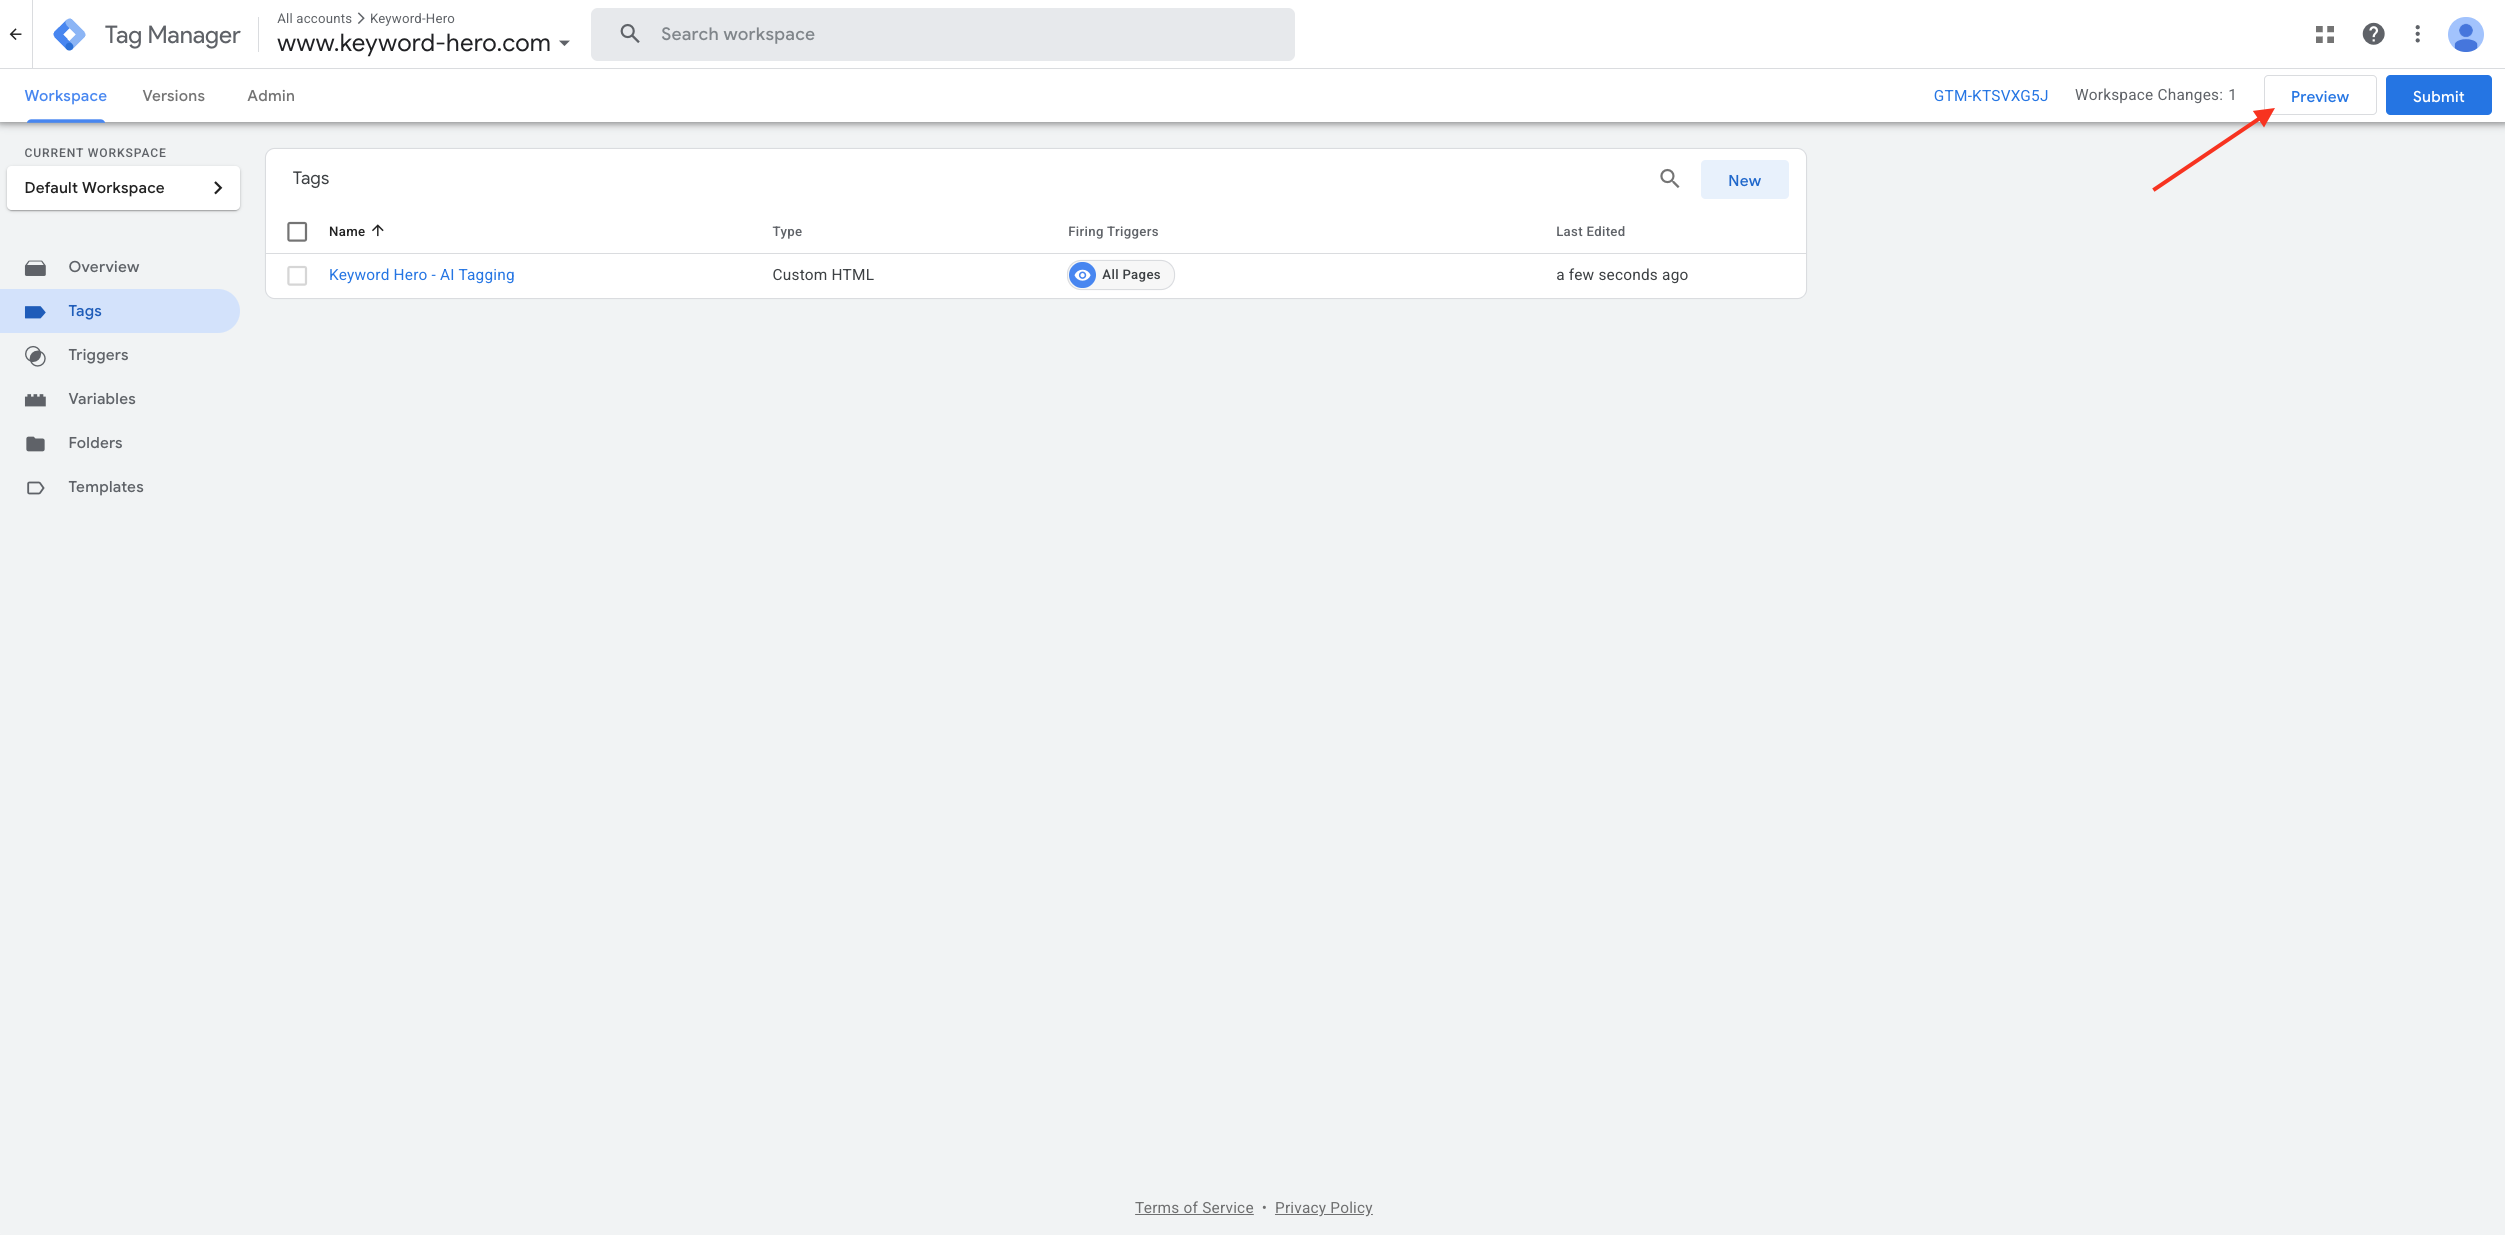This screenshot has height=1235, width=2505.
Task: Switch to the Versions tab
Action: 173,96
